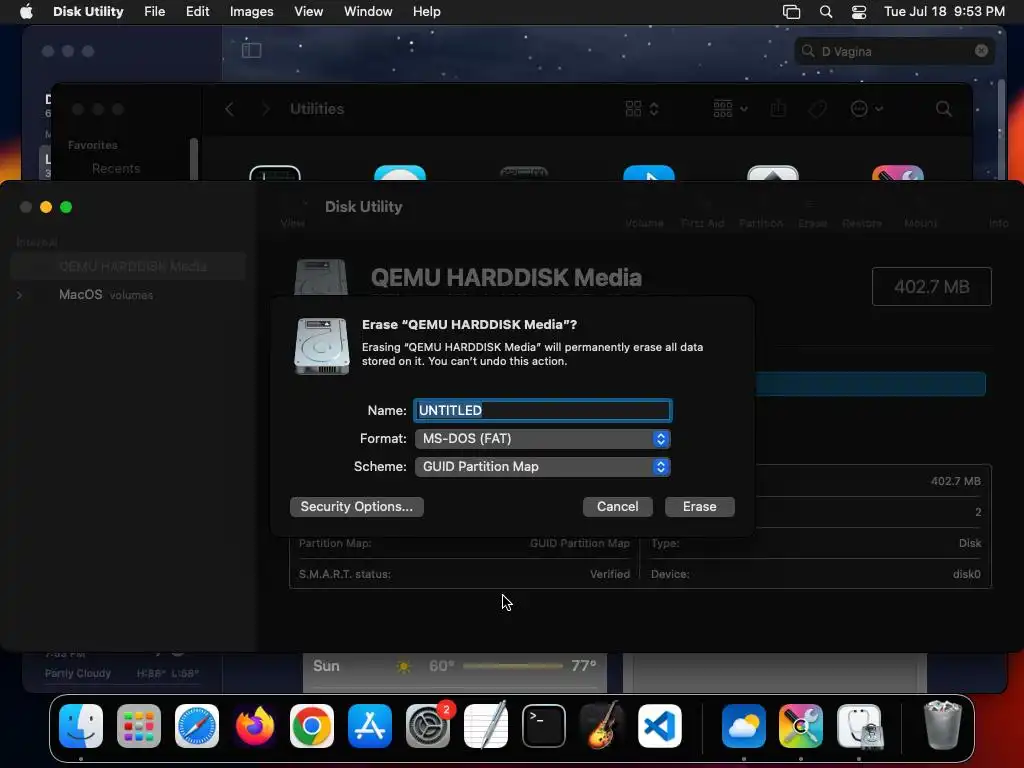1024x768 pixels.
Task: Launch Safari from the Dock
Action: click(x=197, y=726)
